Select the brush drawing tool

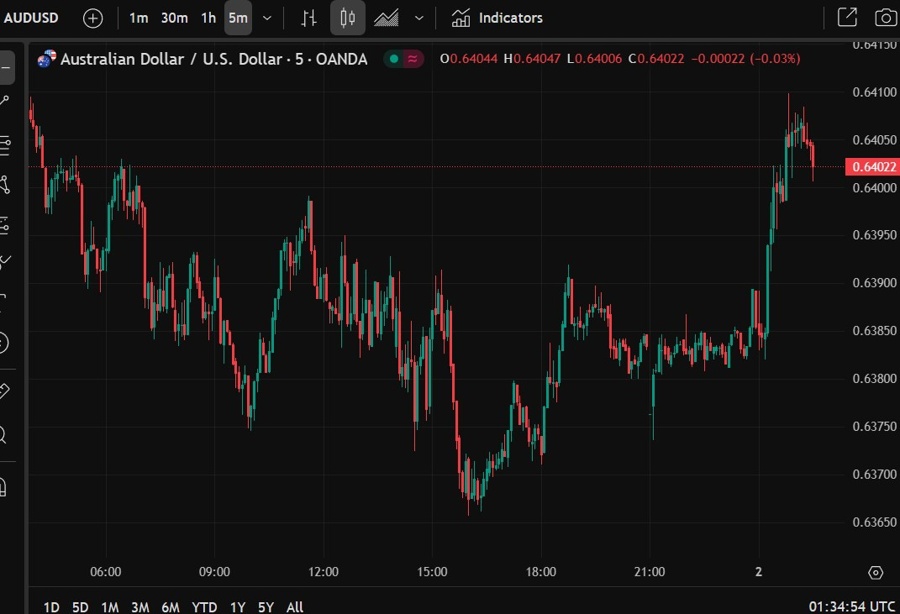(x=5, y=262)
